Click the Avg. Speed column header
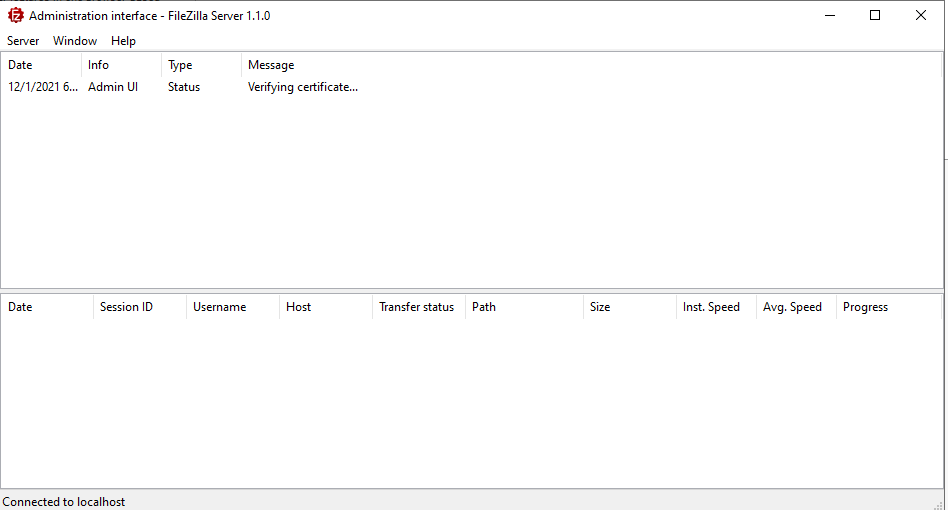This screenshot has width=948, height=510. [796, 307]
